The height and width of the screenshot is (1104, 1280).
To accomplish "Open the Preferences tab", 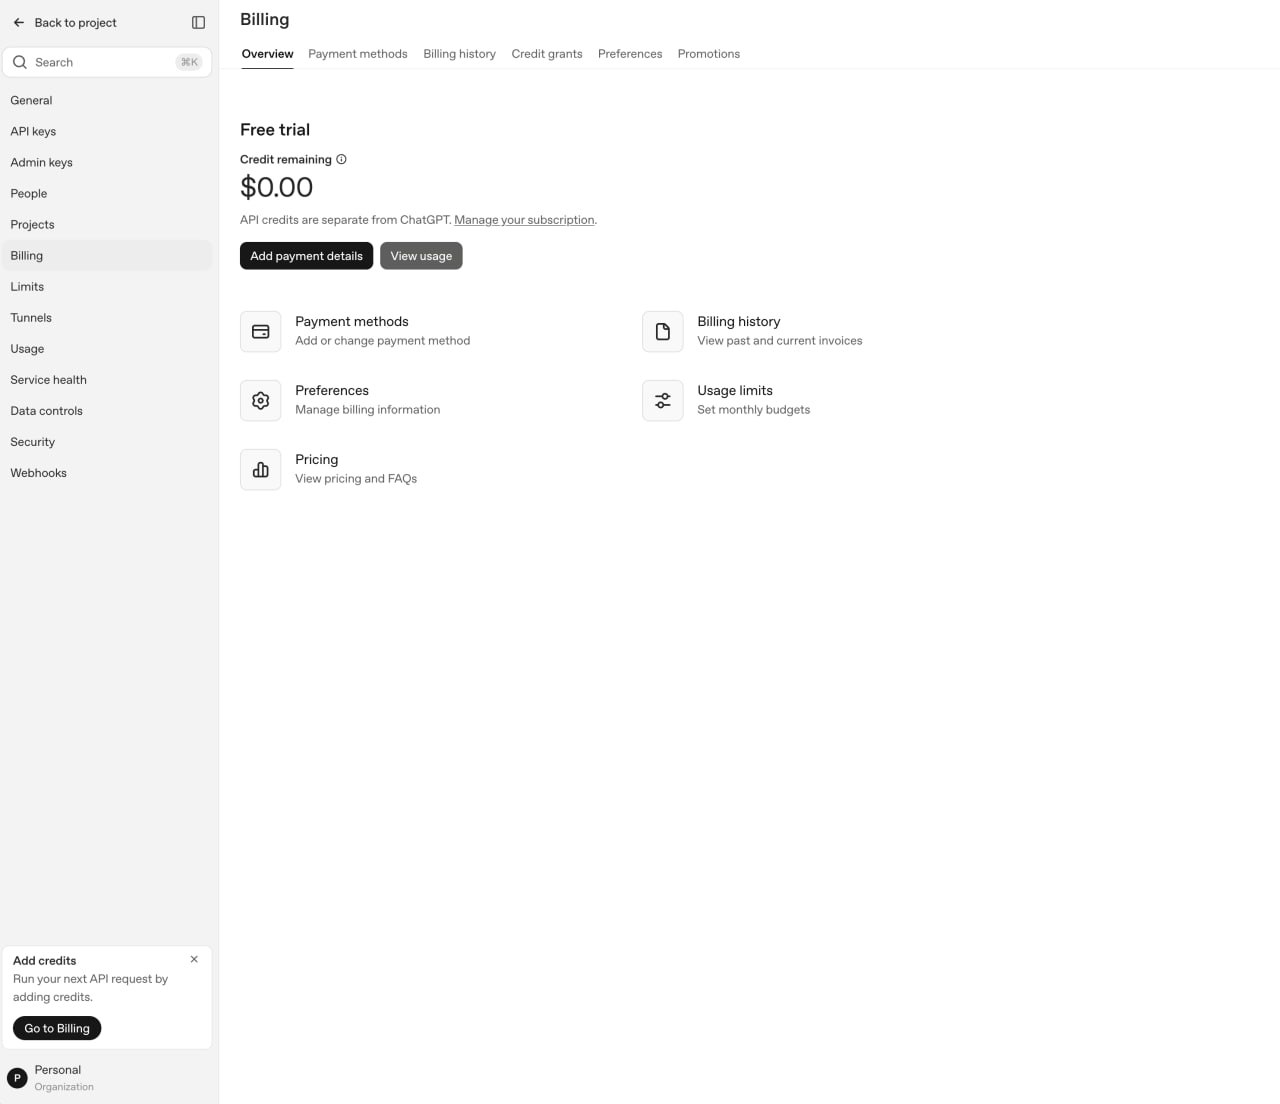I will pyautogui.click(x=630, y=54).
